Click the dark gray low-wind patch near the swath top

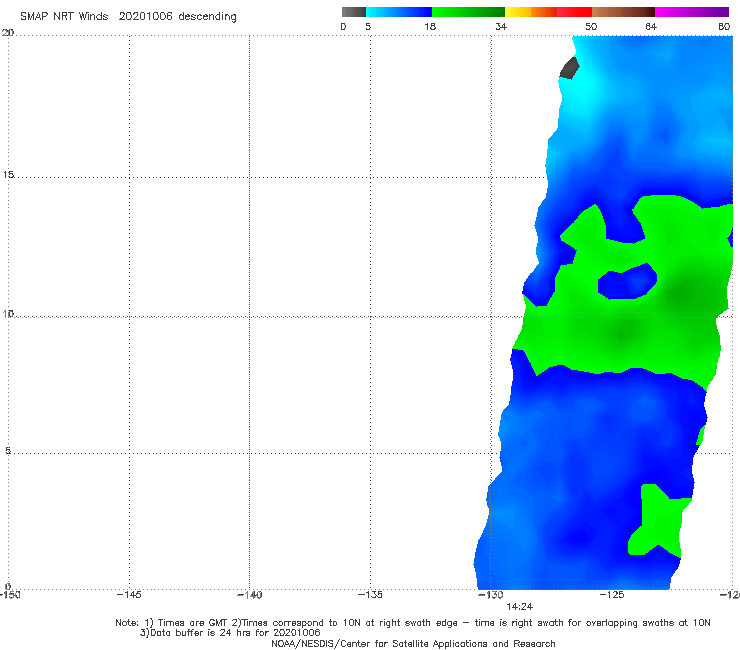[569, 68]
